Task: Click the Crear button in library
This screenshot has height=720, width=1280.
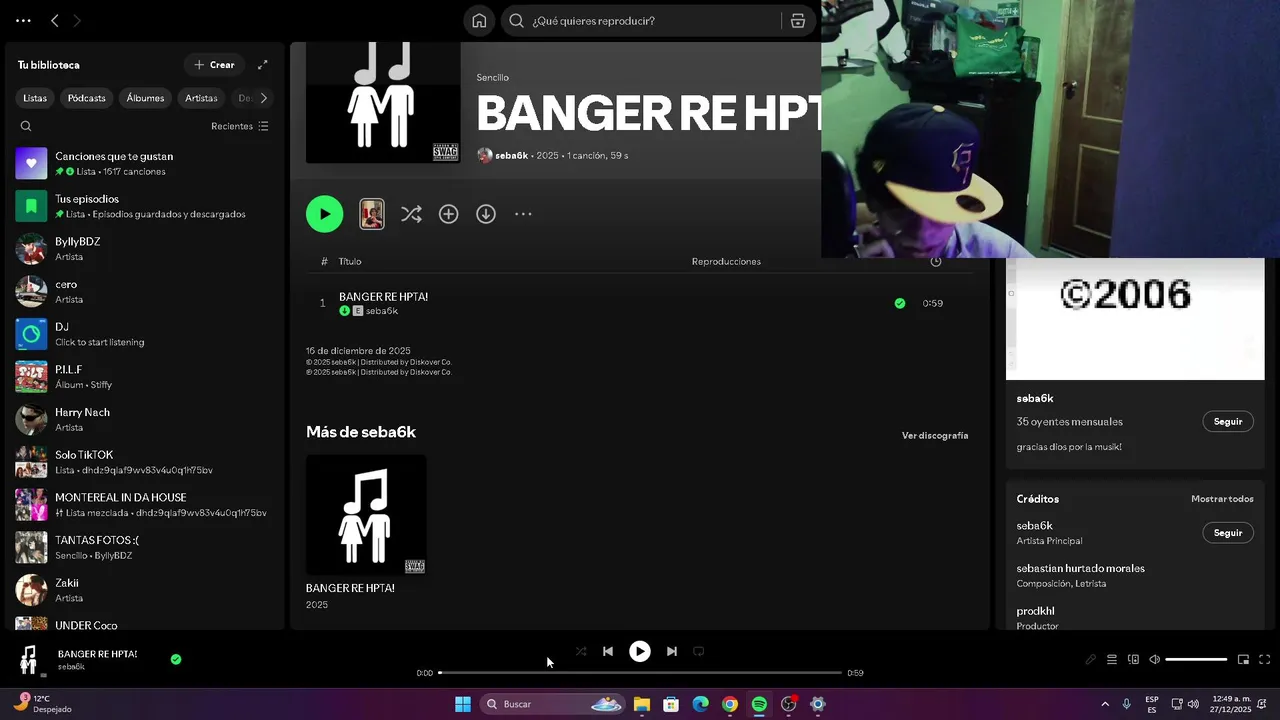Action: (x=214, y=65)
